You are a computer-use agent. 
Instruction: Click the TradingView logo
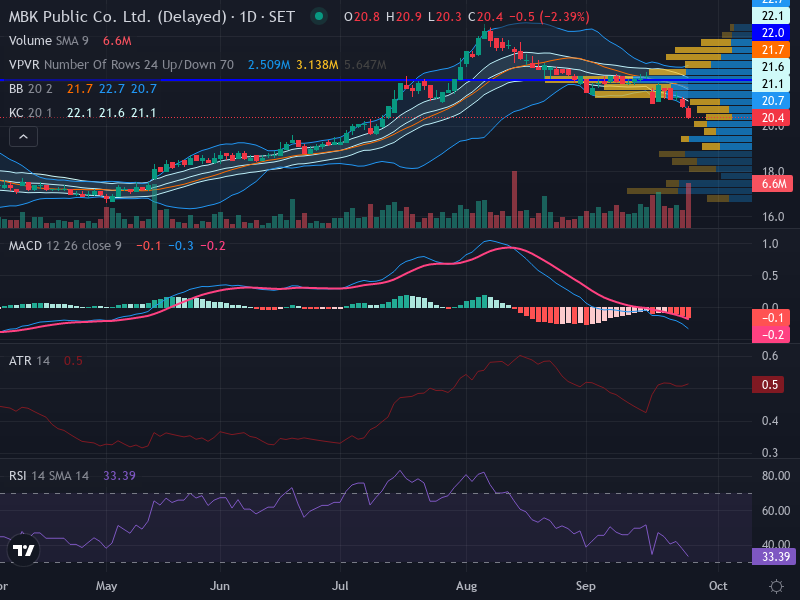(x=23, y=550)
